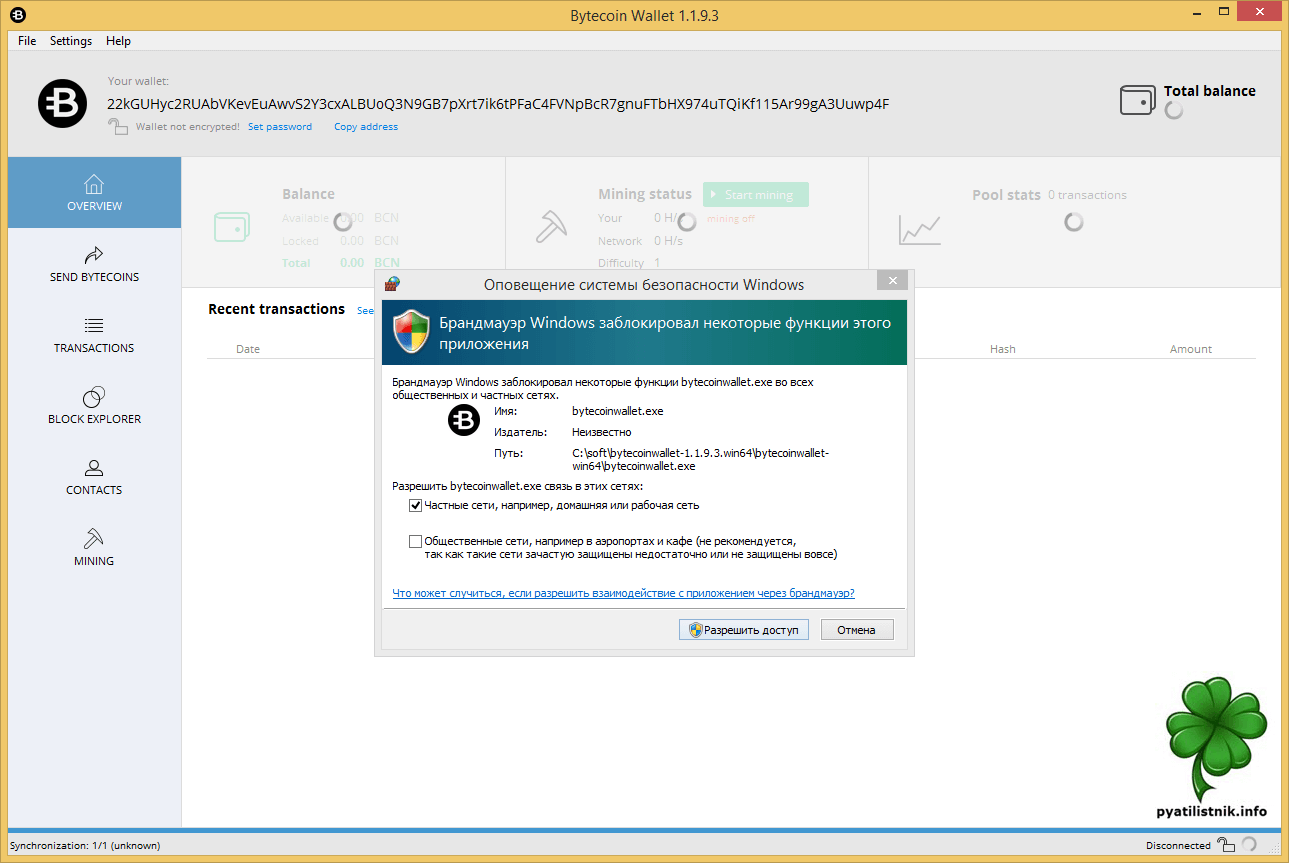Viewport: 1289px width, 863px height.
Task: Click the wallet icon in Balance panel
Action: click(232, 226)
